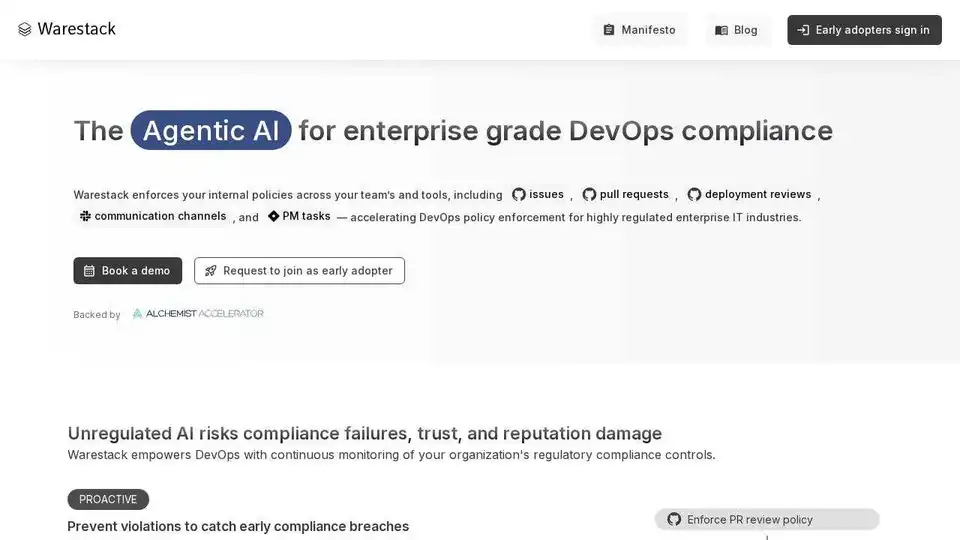960x540 pixels.
Task: Click the Enforce PR review policy pill
Action: [x=767, y=520]
